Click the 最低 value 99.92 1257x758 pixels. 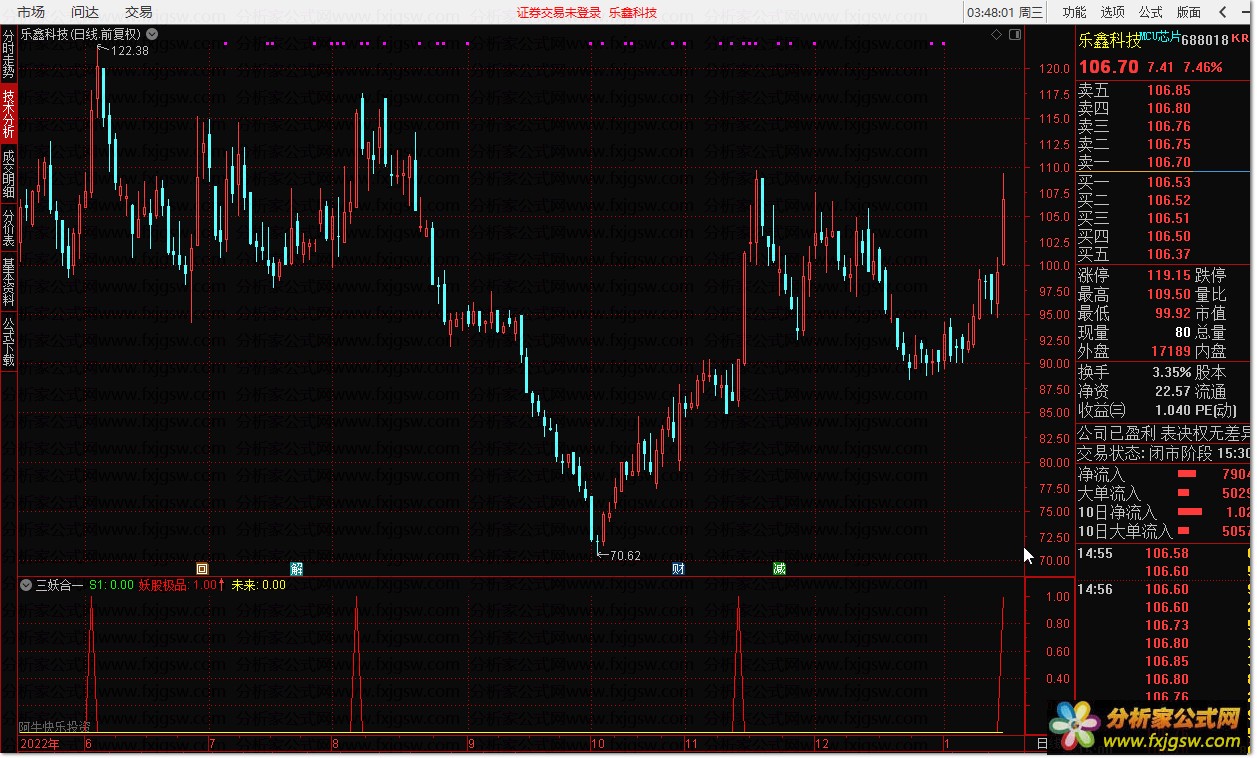pyautogui.click(x=1172, y=313)
